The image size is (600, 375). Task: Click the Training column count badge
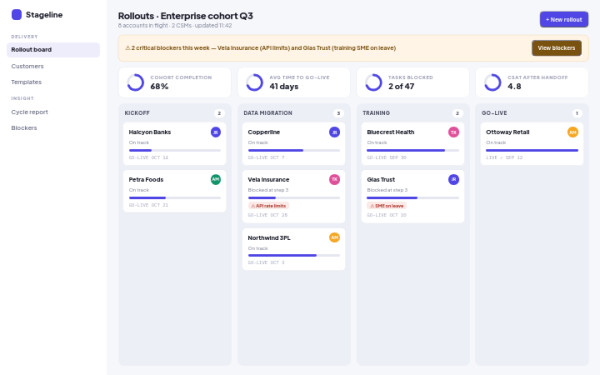[x=457, y=113]
